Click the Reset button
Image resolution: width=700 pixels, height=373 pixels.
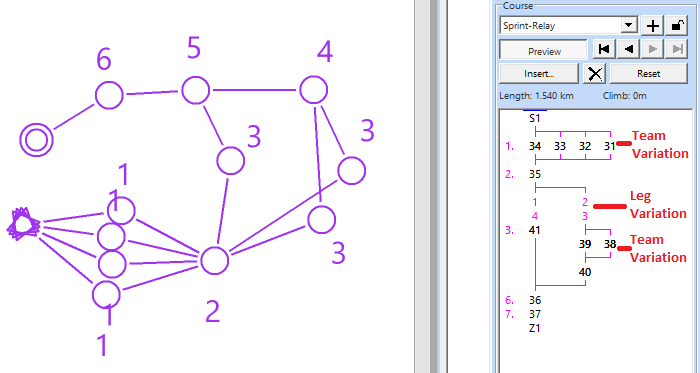click(x=648, y=74)
